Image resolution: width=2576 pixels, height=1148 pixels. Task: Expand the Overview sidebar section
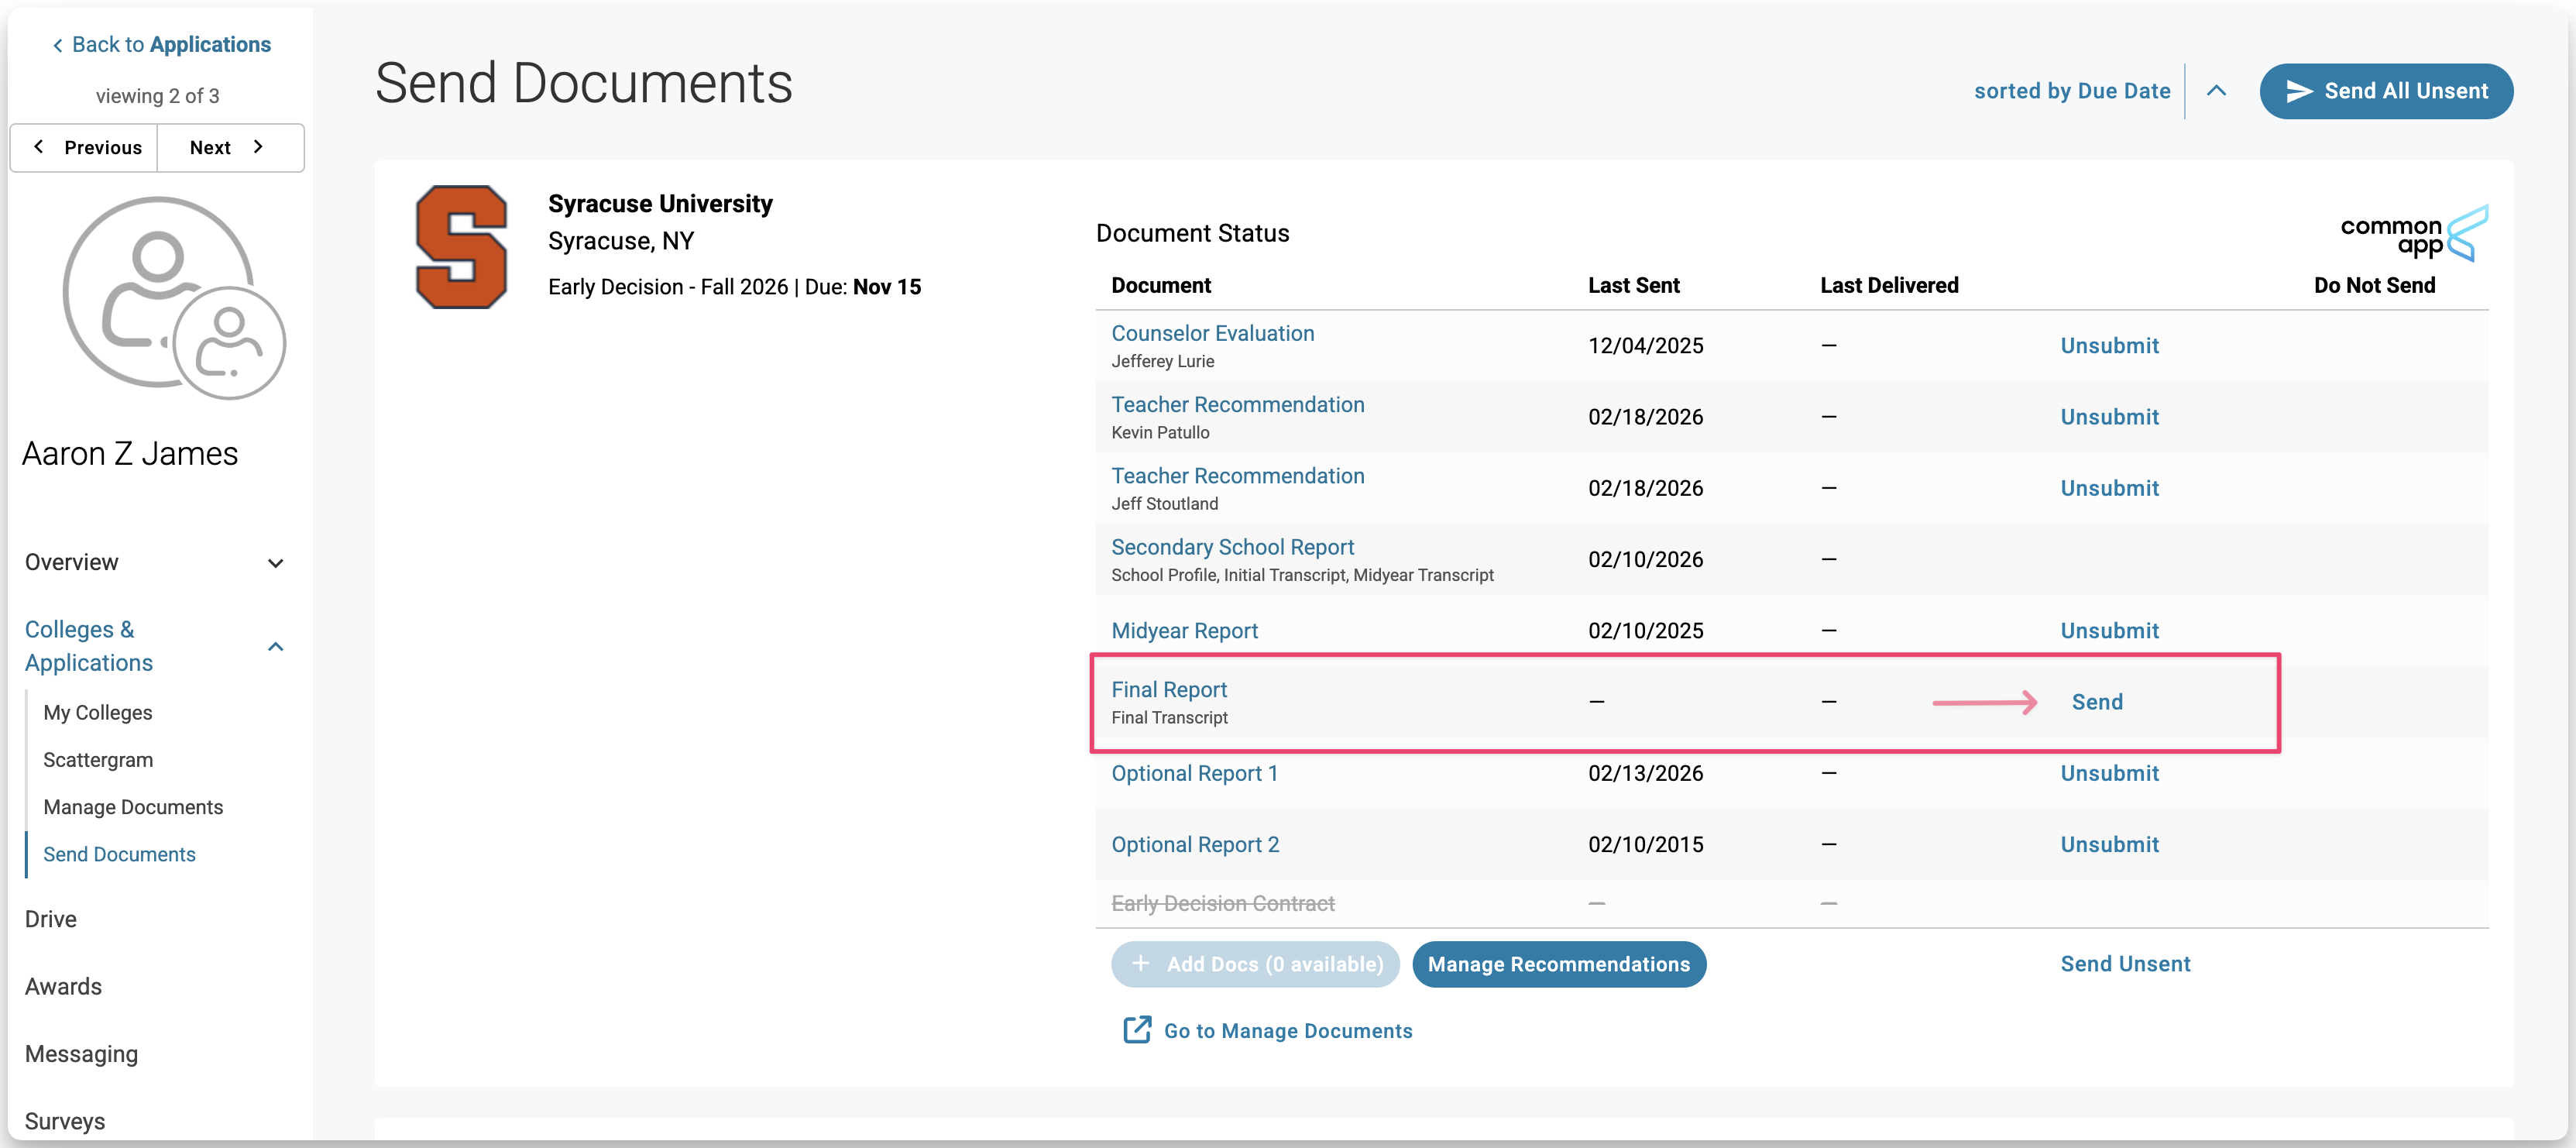pyautogui.click(x=276, y=563)
